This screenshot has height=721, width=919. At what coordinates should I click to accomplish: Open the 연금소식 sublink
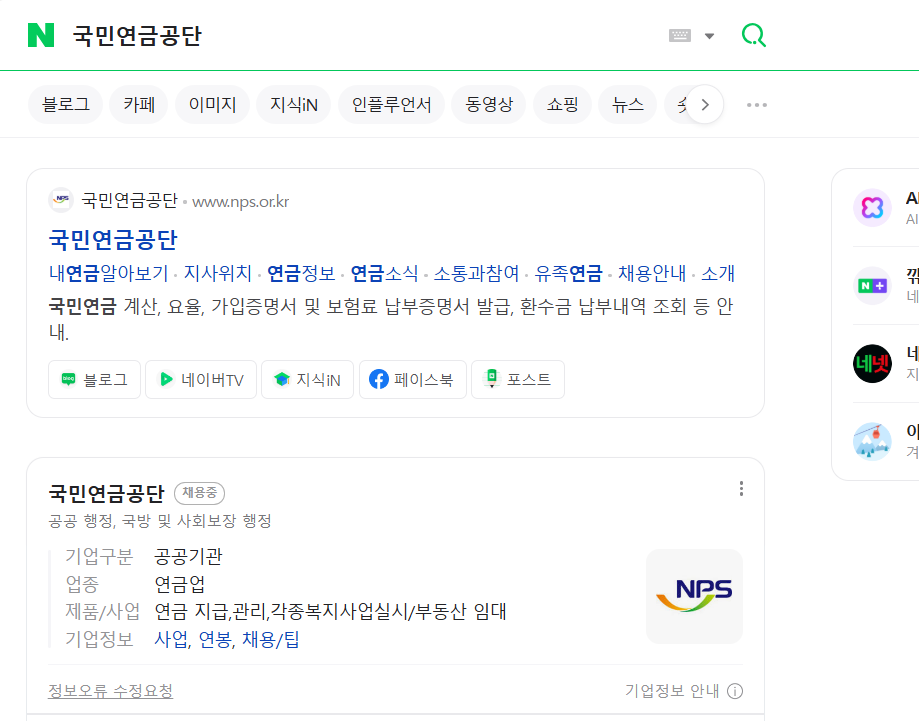tap(384, 273)
